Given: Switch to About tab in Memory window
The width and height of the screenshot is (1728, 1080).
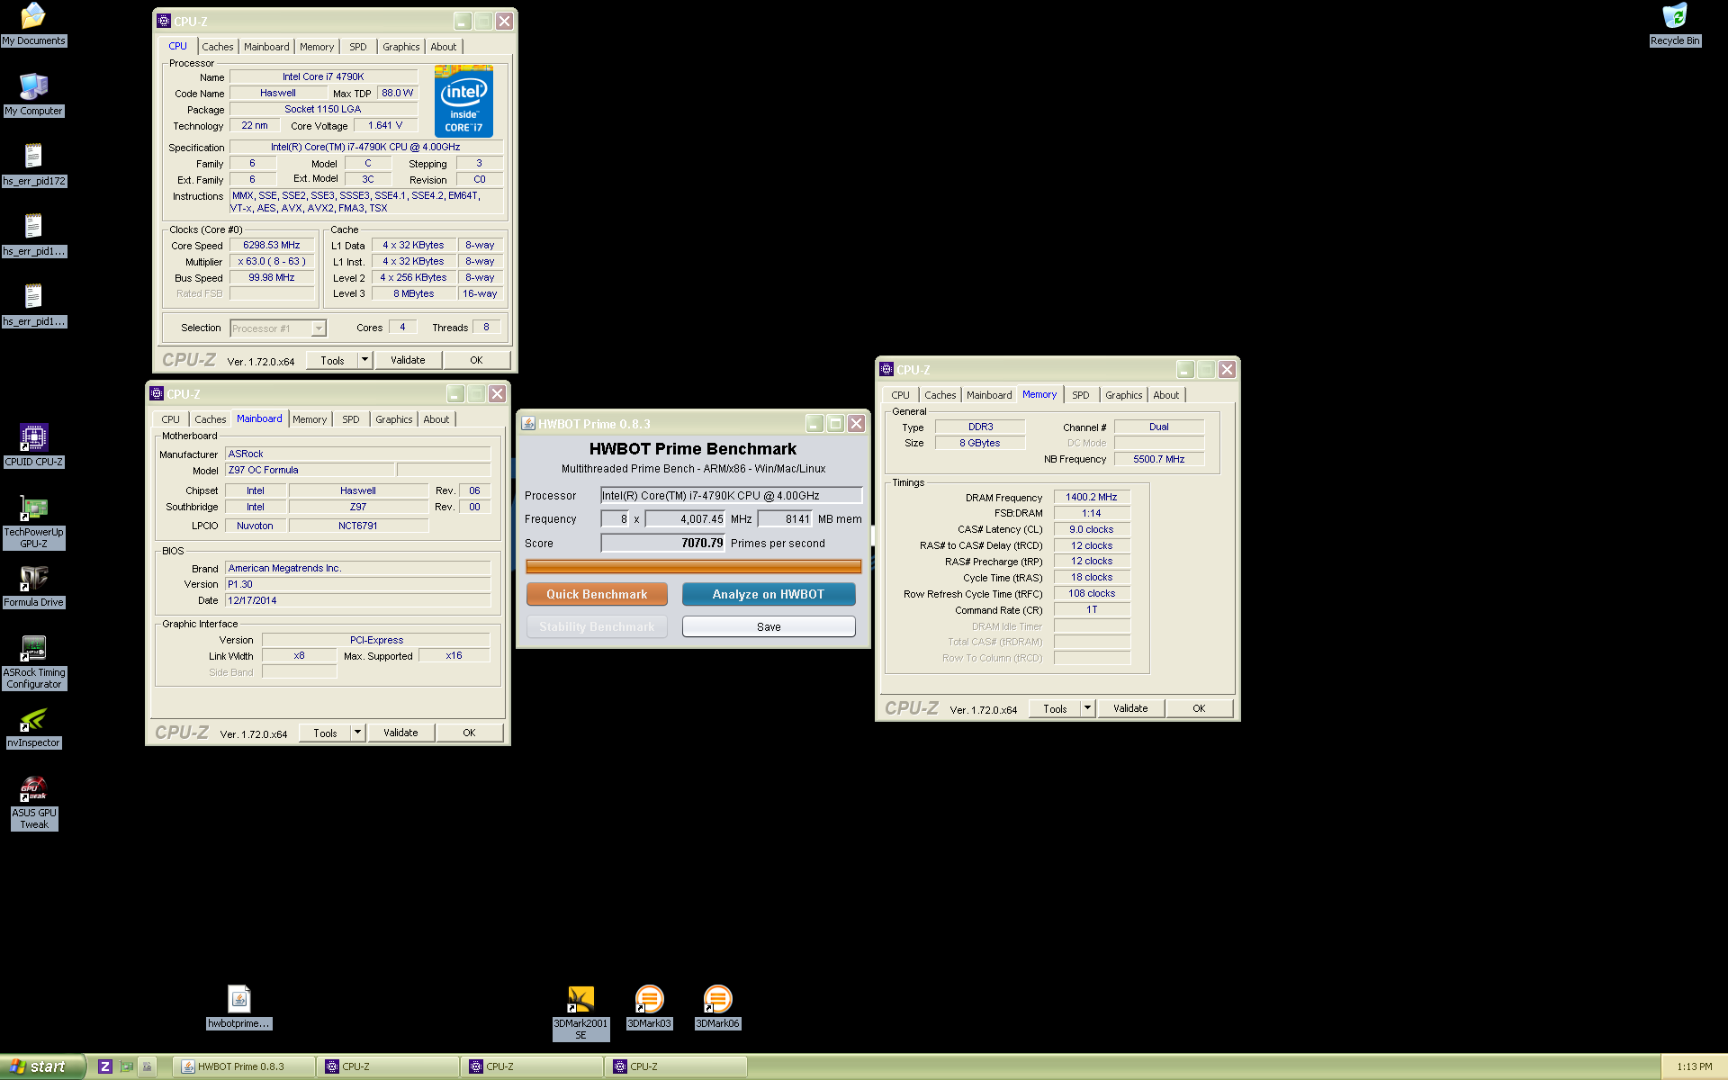Looking at the screenshot, I should [1166, 395].
